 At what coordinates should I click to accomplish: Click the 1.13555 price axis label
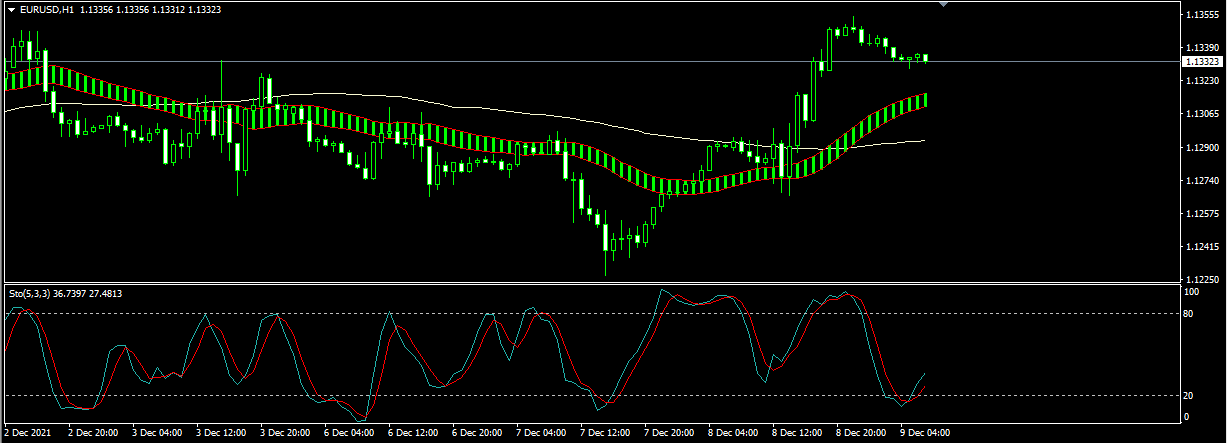pyautogui.click(x=1200, y=15)
